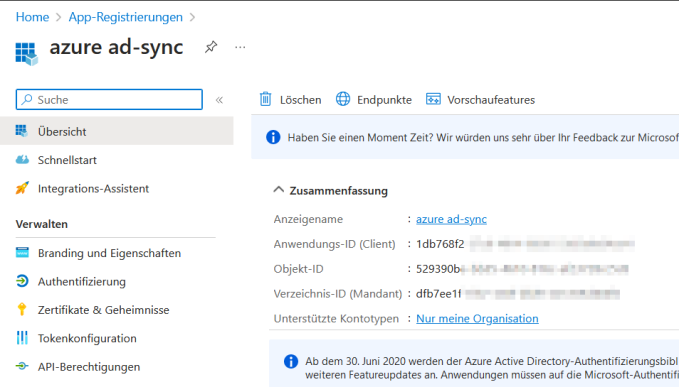679x387 pixels.
Task: Collapse the Zusammenfassung section
Action: point(279,190)
